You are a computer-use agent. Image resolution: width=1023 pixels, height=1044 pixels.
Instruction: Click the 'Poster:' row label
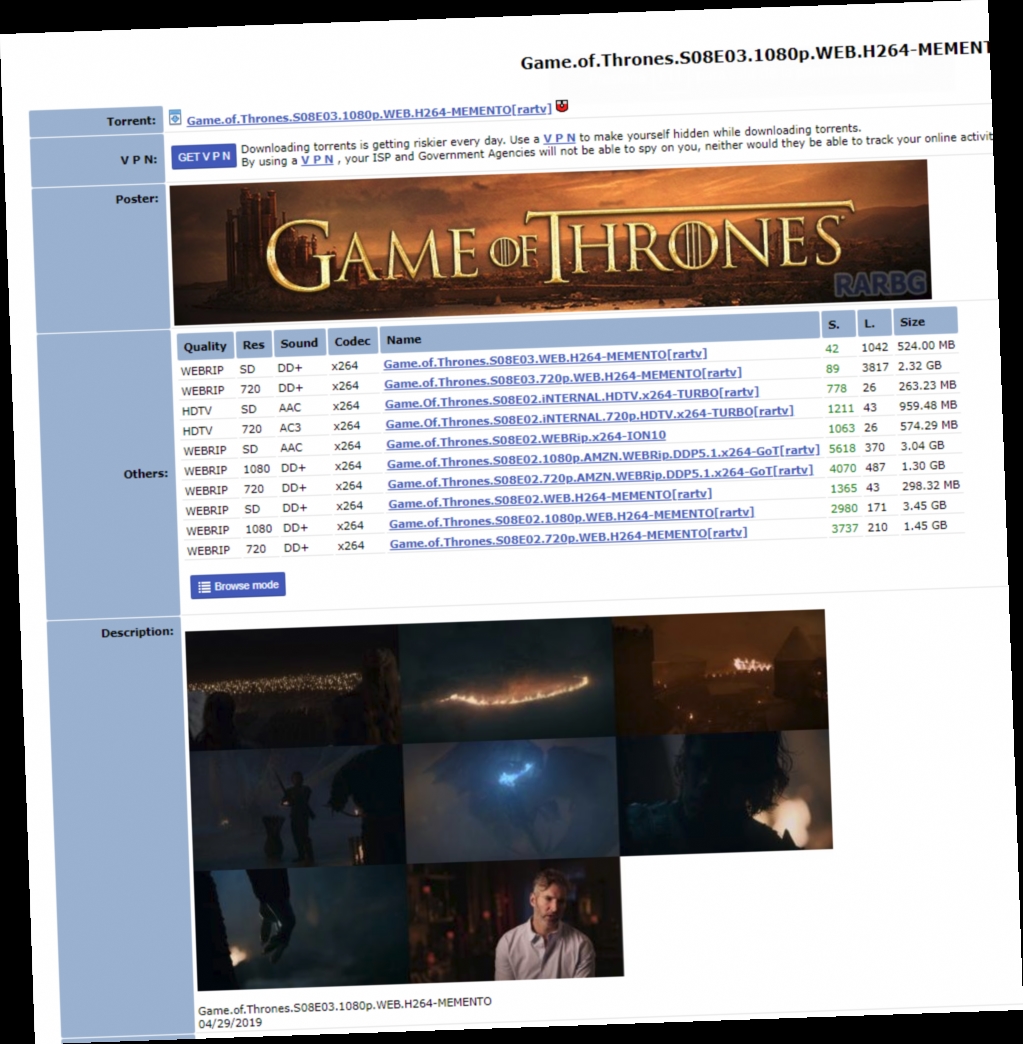137,199
